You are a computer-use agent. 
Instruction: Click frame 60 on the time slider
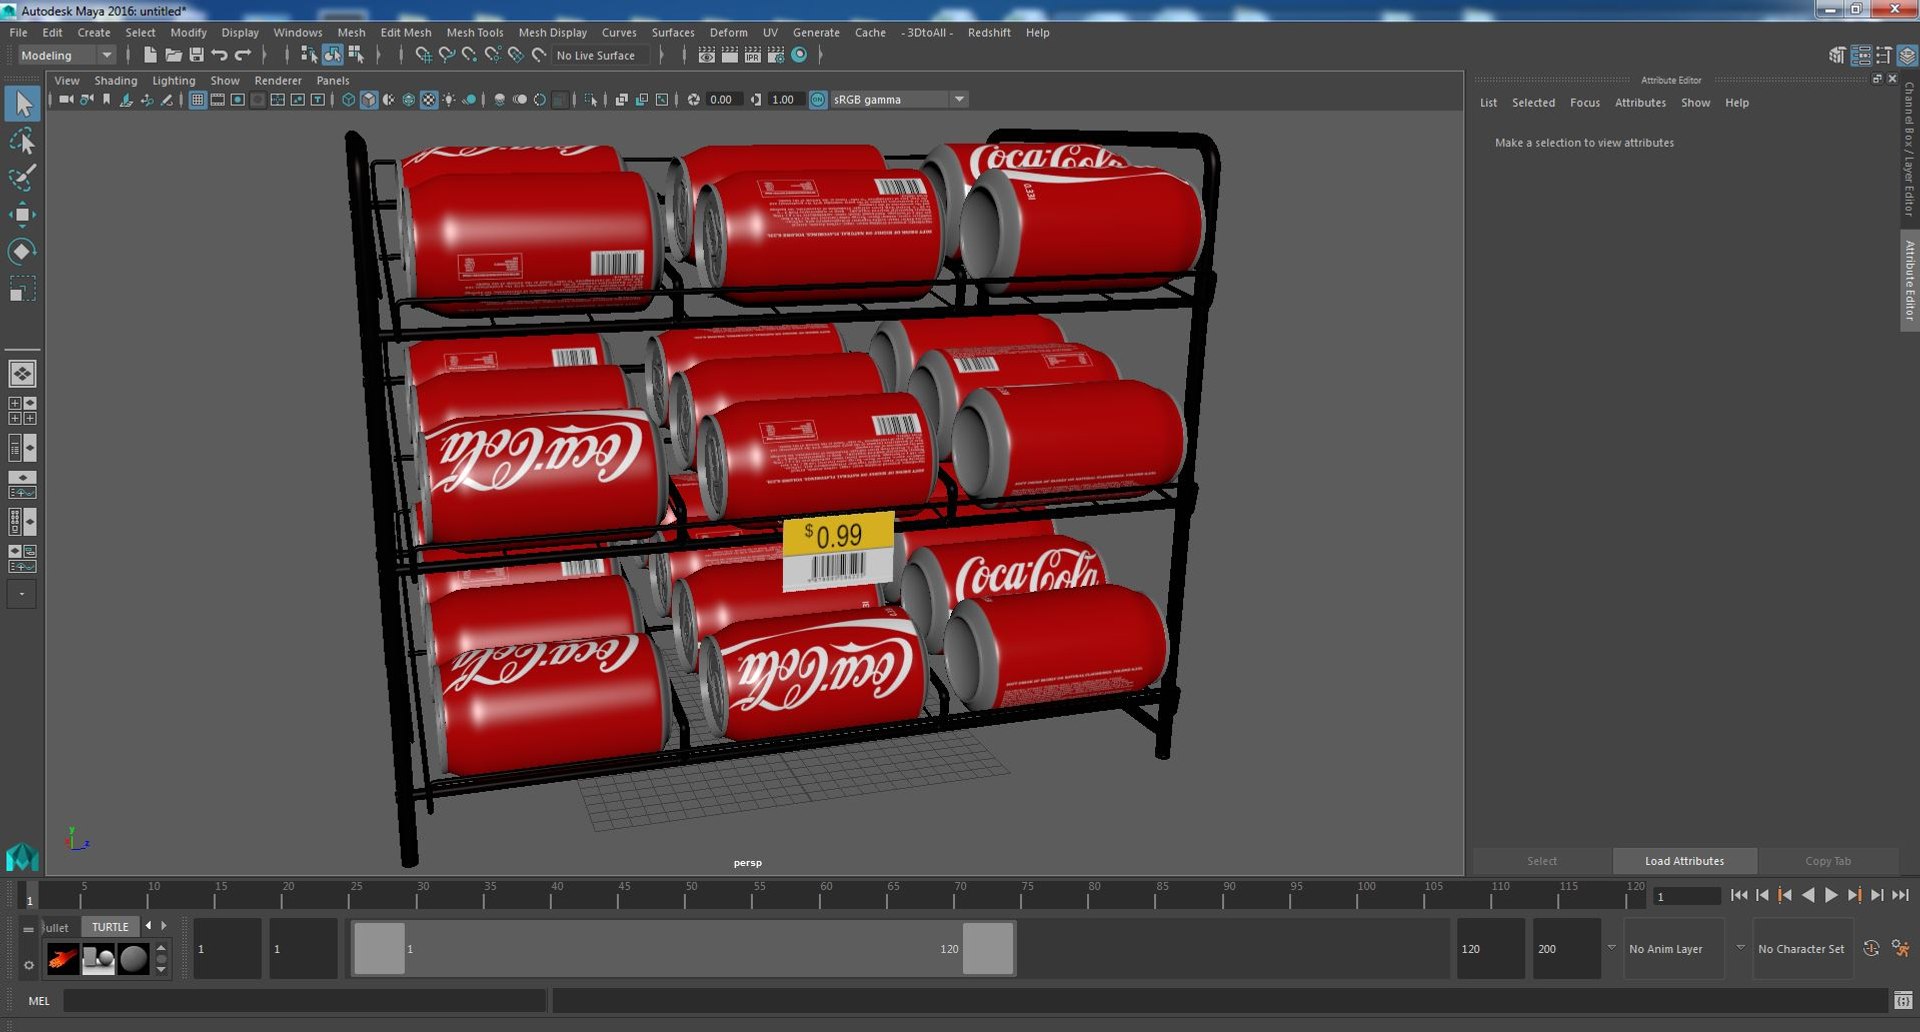[826, 894]
